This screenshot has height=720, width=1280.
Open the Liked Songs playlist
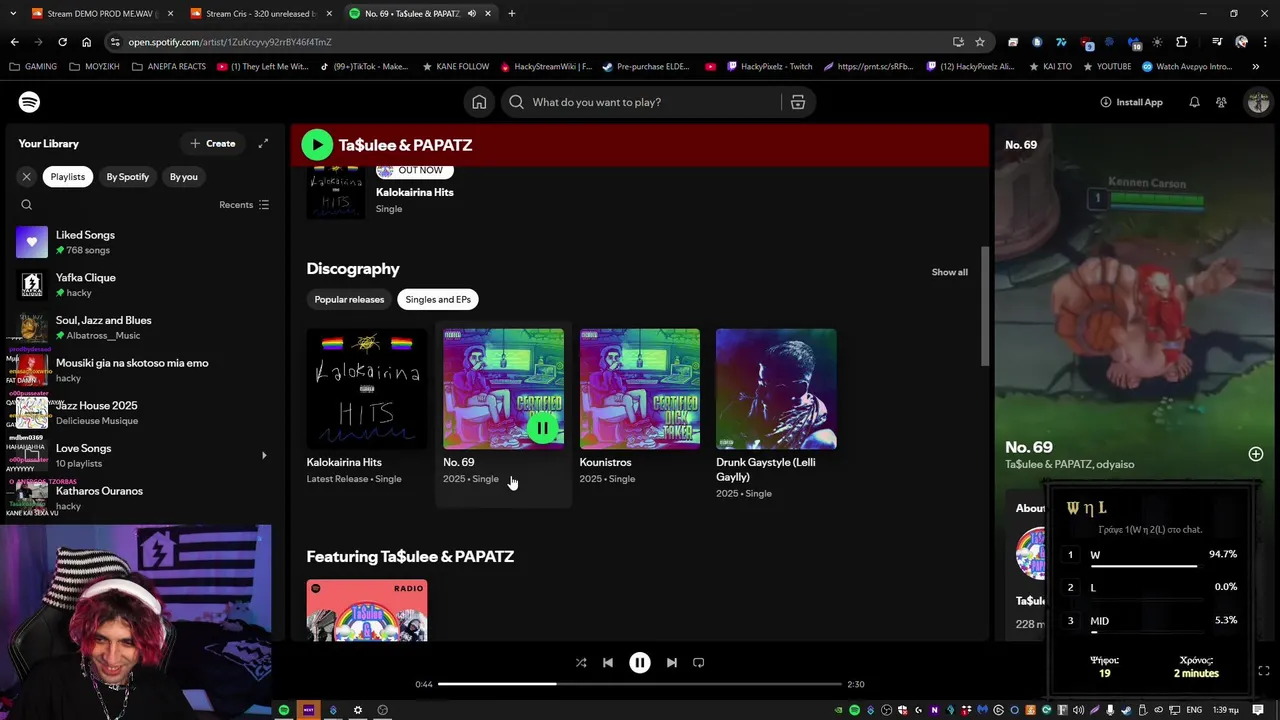tap(140, 242)
